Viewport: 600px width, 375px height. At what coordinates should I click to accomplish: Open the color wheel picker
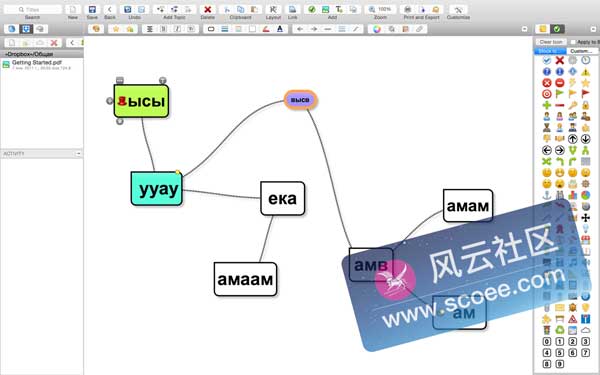click(x=377, y=29)
